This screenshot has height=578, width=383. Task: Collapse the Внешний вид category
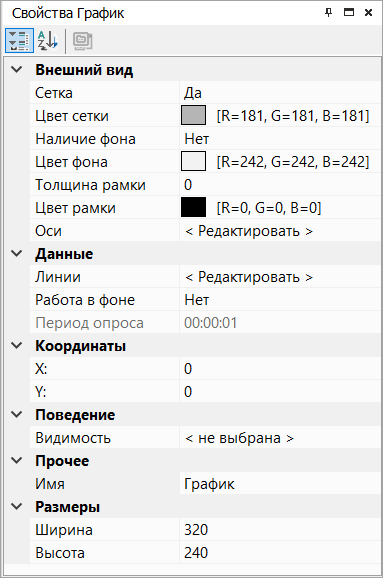[17, 70]
